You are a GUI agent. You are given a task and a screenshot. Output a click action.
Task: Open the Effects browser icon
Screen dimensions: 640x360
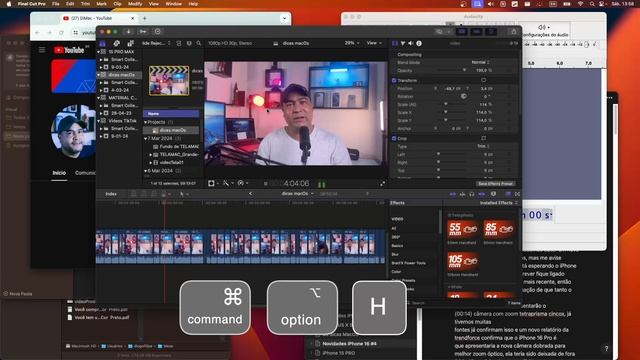508,194
